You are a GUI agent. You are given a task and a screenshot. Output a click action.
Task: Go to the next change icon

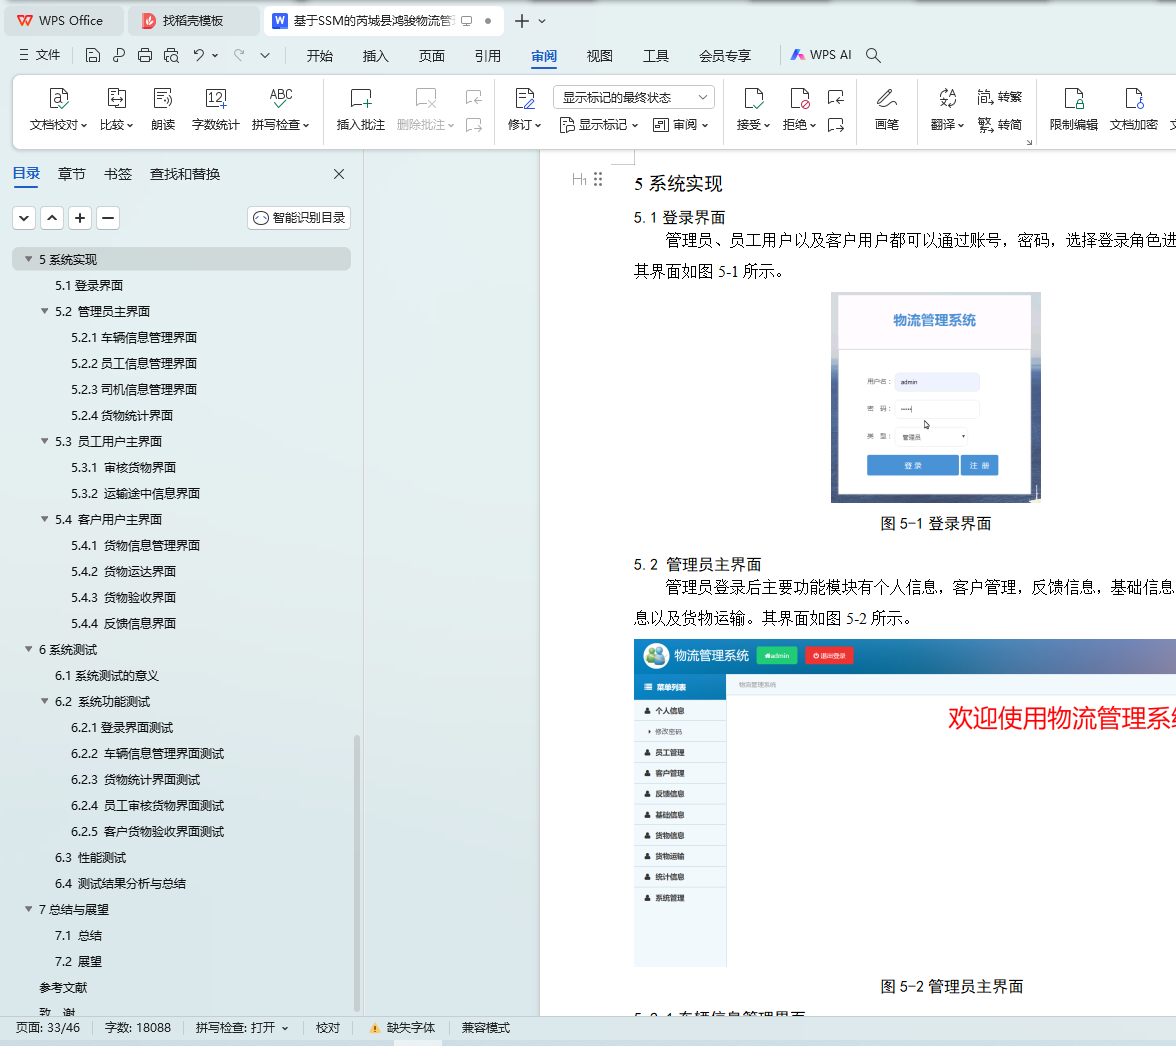[836, 124]
